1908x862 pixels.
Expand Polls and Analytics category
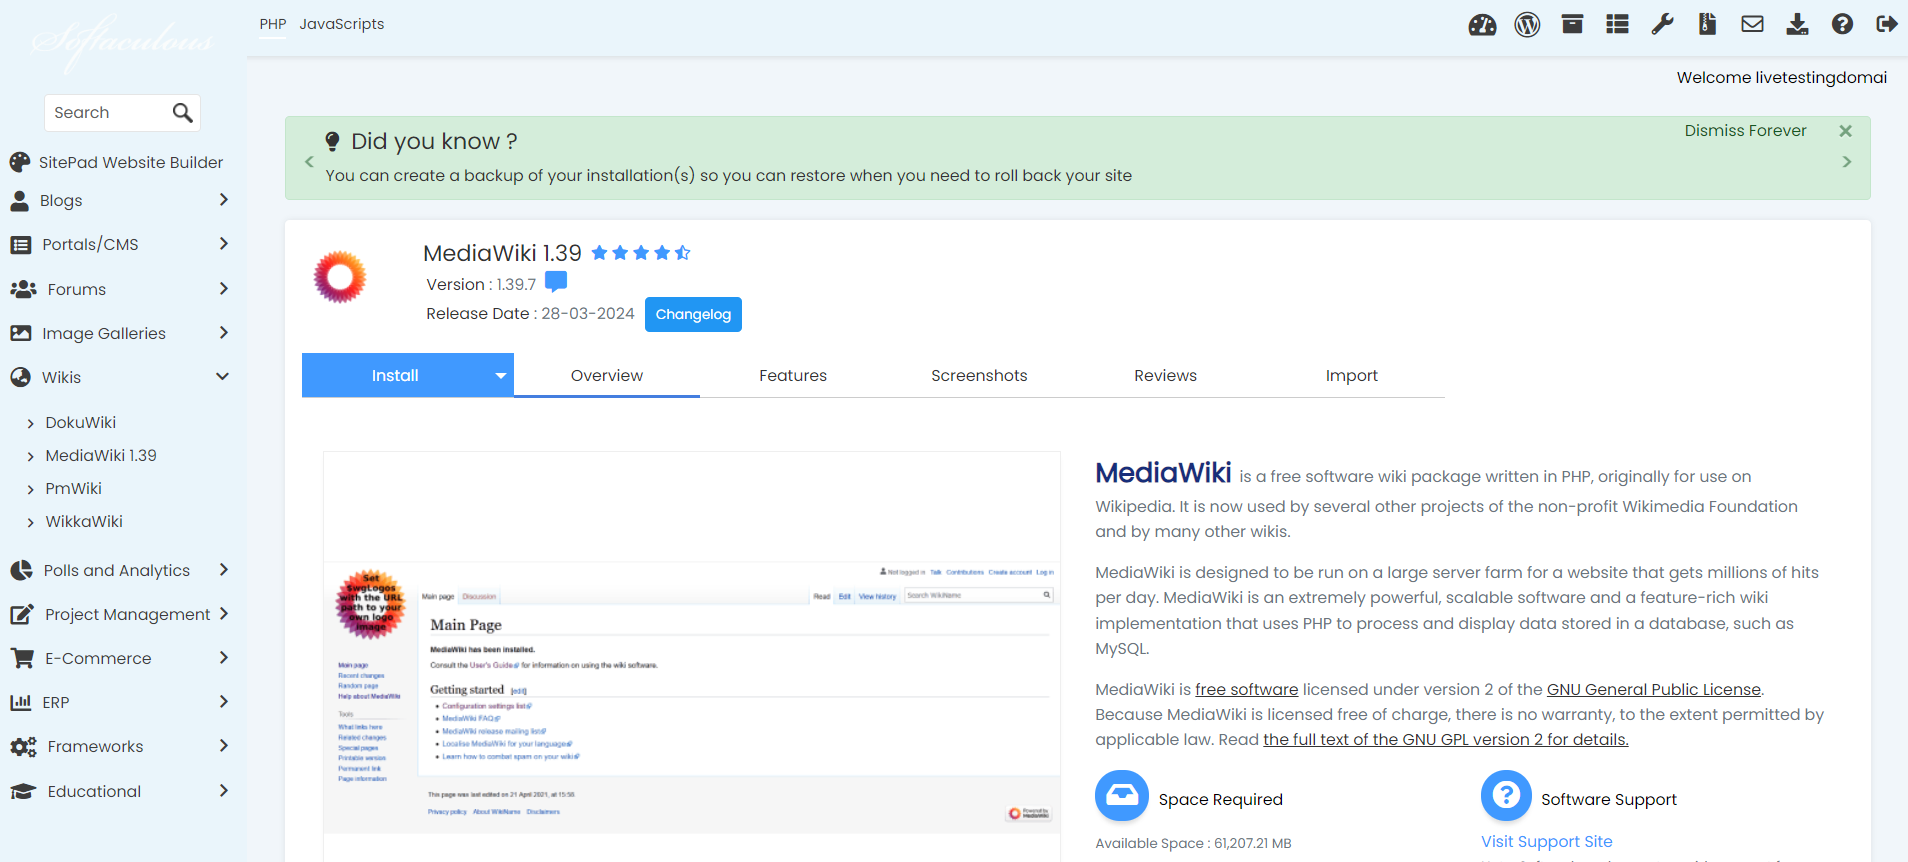click(118, 570)
